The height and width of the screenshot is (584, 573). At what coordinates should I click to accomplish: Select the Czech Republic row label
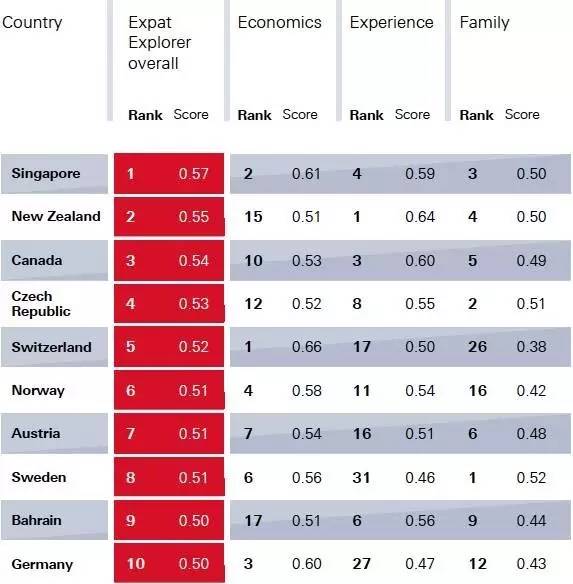click(41, 304)
